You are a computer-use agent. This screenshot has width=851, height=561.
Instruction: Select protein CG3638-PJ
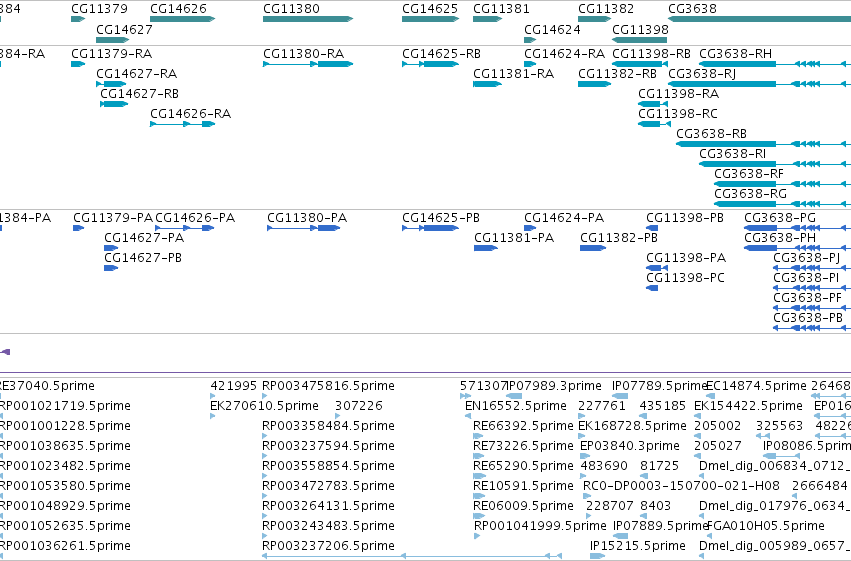(812, 268)
